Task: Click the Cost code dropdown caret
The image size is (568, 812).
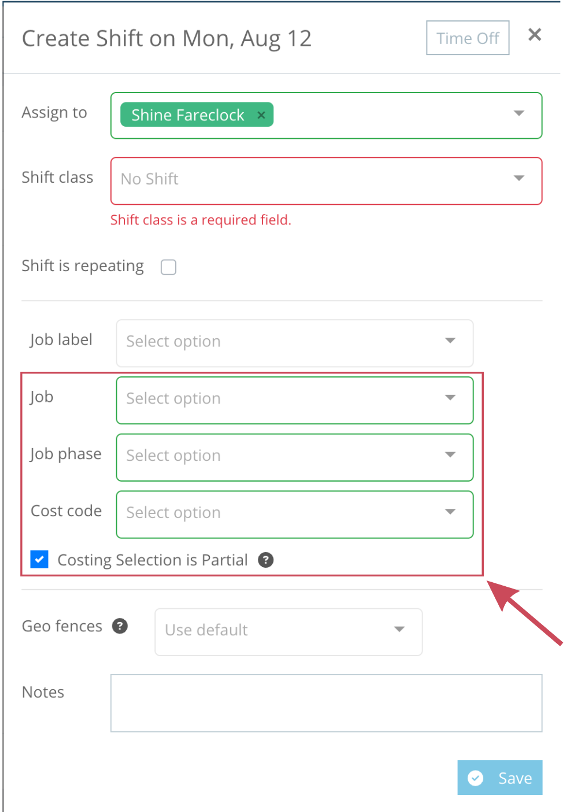Action: click(450, 512)
